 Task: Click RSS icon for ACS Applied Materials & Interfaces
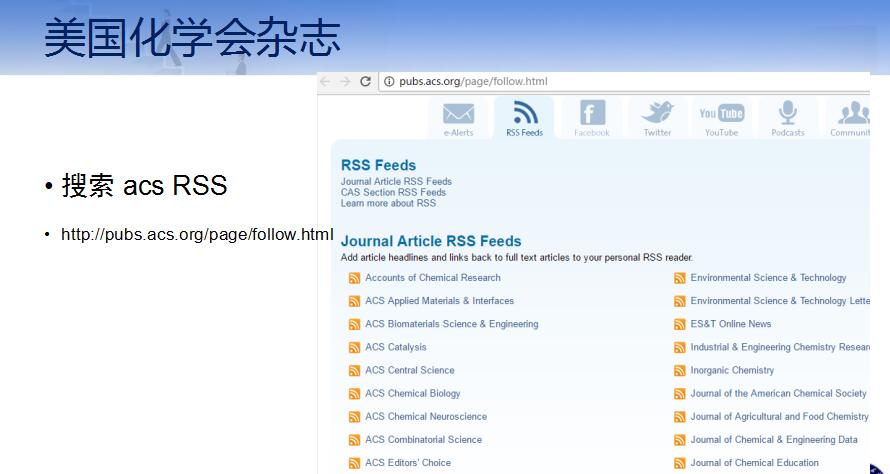(354, 301)
